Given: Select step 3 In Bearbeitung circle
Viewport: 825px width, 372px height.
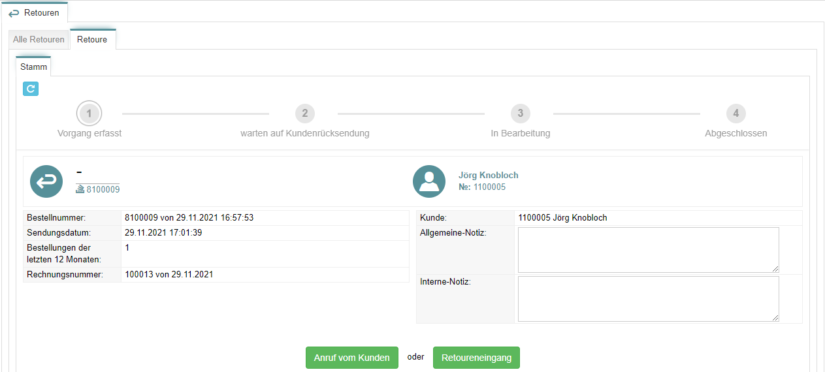Looking at the screenshot, I should click(520, 113).
